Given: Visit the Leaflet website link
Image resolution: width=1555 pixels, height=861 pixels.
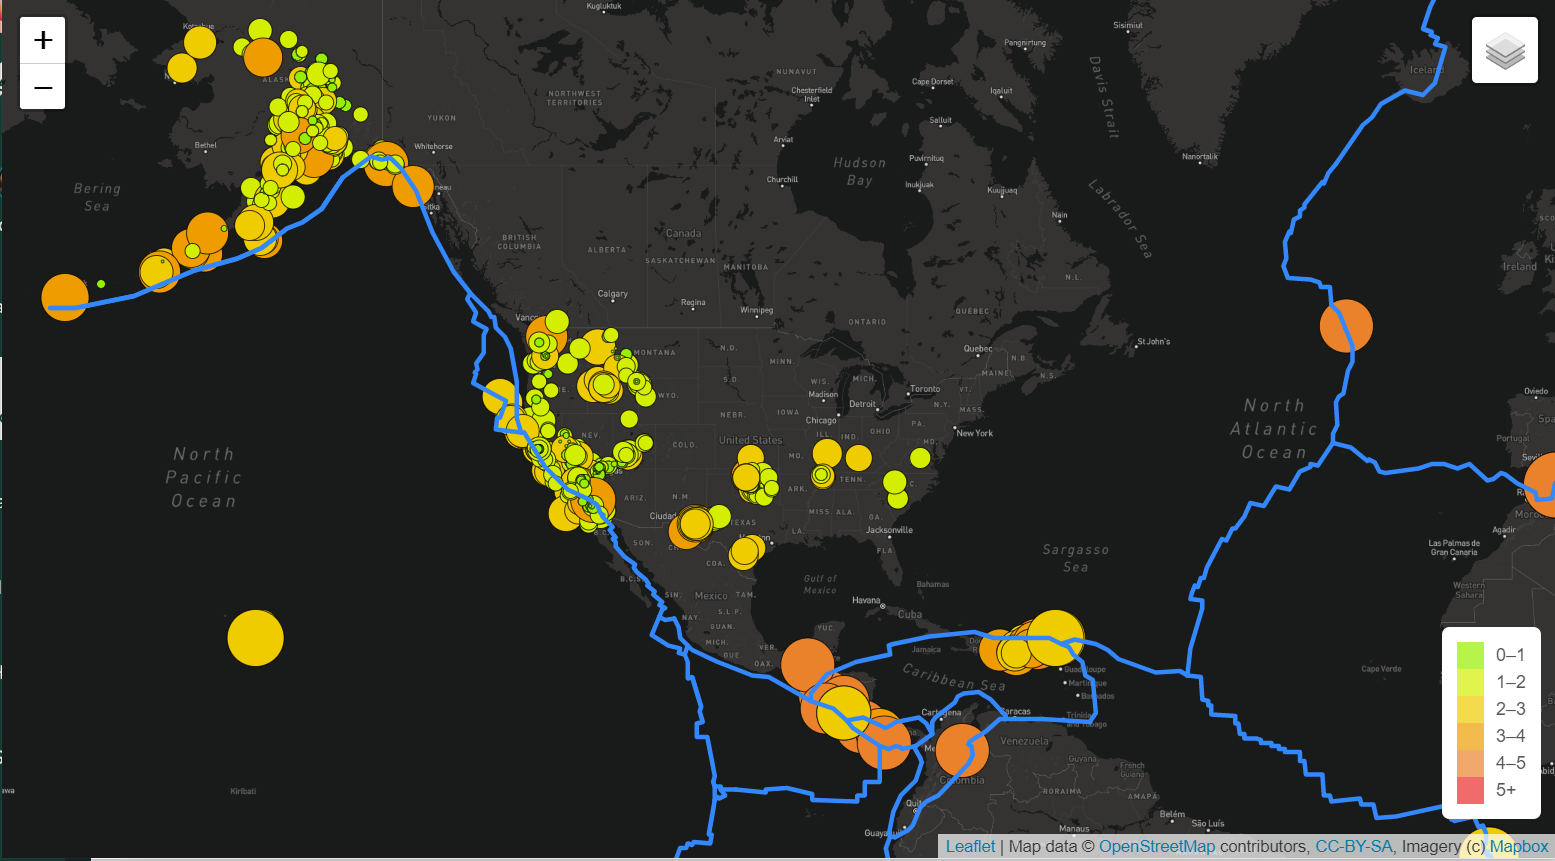Looking at the screenshot, I should click(x=970, y=845).
